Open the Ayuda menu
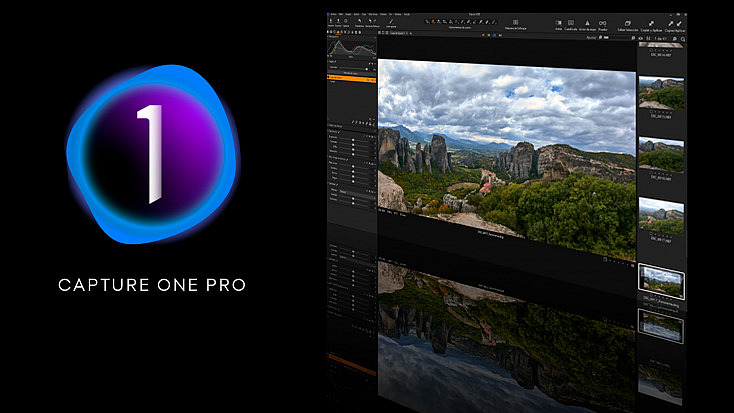 click(407, 15)
